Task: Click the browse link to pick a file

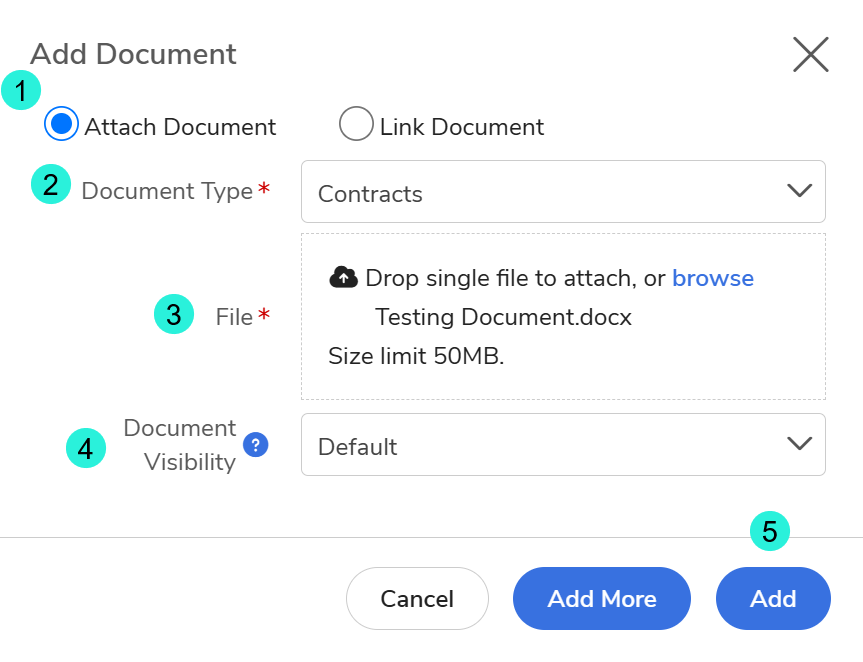Action: point(713,278)
